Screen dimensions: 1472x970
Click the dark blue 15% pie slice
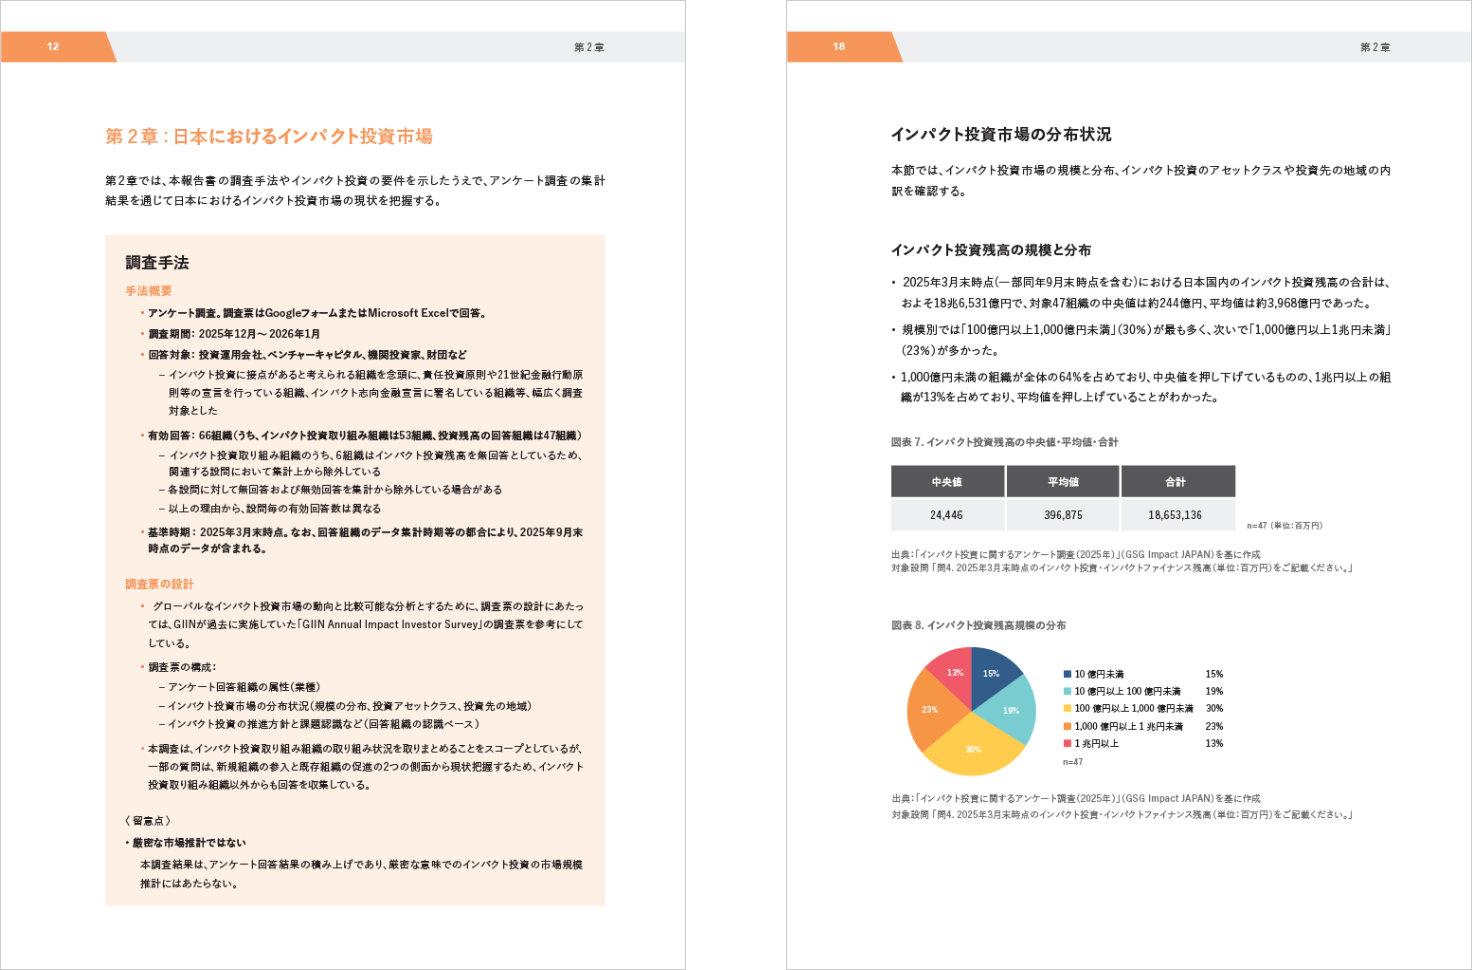pos(994,677)
